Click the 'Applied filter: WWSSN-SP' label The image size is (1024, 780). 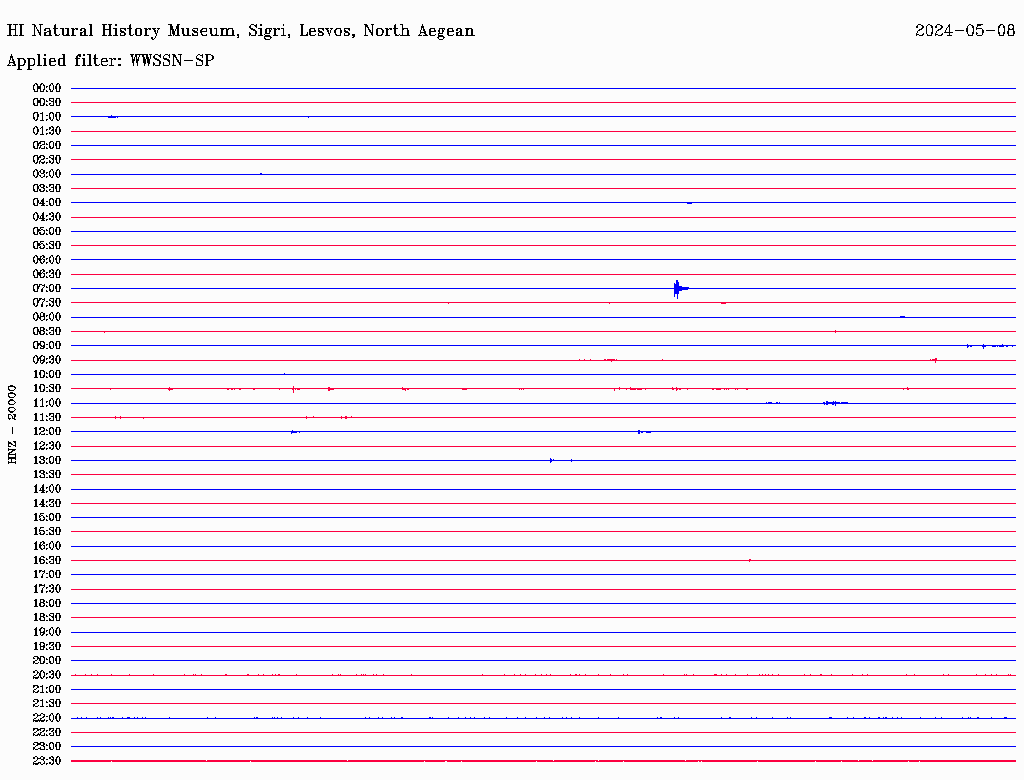pos(110,61)
